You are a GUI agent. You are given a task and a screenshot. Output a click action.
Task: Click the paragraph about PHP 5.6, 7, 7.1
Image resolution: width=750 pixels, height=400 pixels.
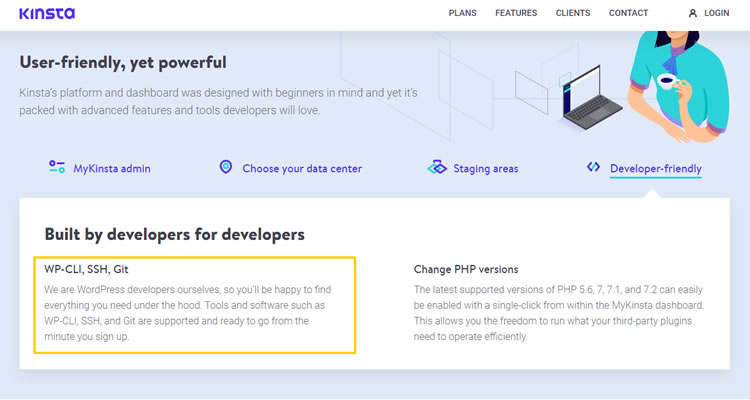pyautogui.click(x=559, y=313)
